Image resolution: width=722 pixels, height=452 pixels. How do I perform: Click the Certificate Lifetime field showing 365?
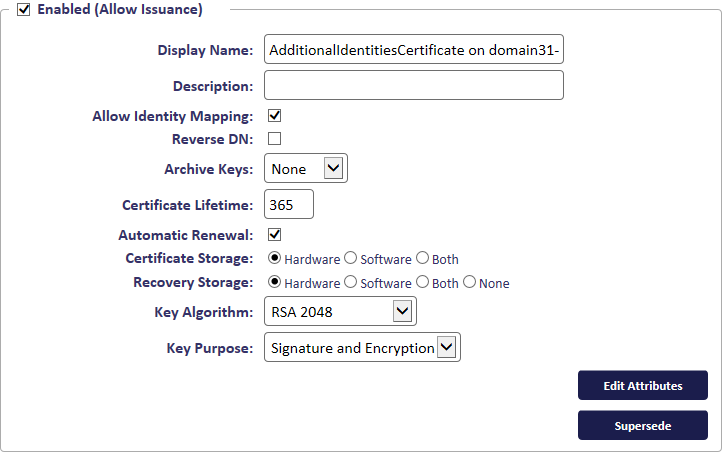click(289, 204)
